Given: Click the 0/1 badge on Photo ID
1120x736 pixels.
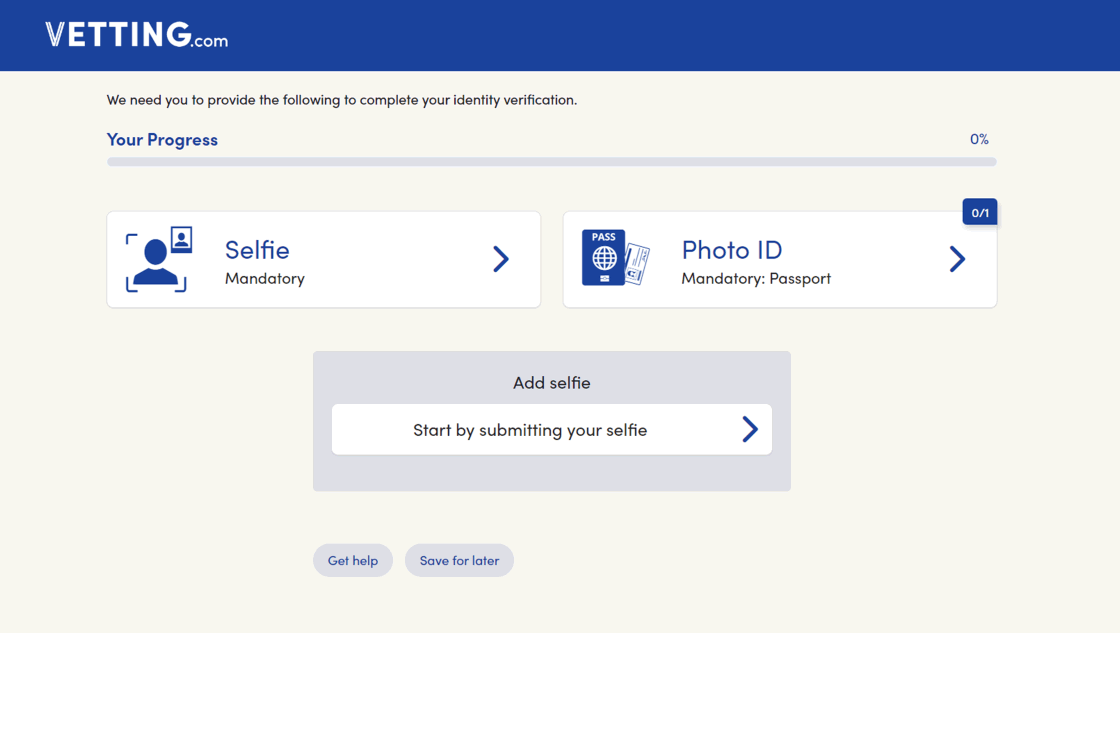Looking at the screenshot, I should (x=979, y=212).
